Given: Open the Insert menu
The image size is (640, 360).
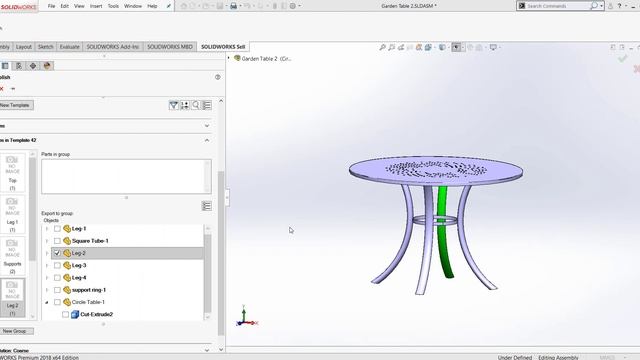Looking at the screenshot, I should (96, 6).
